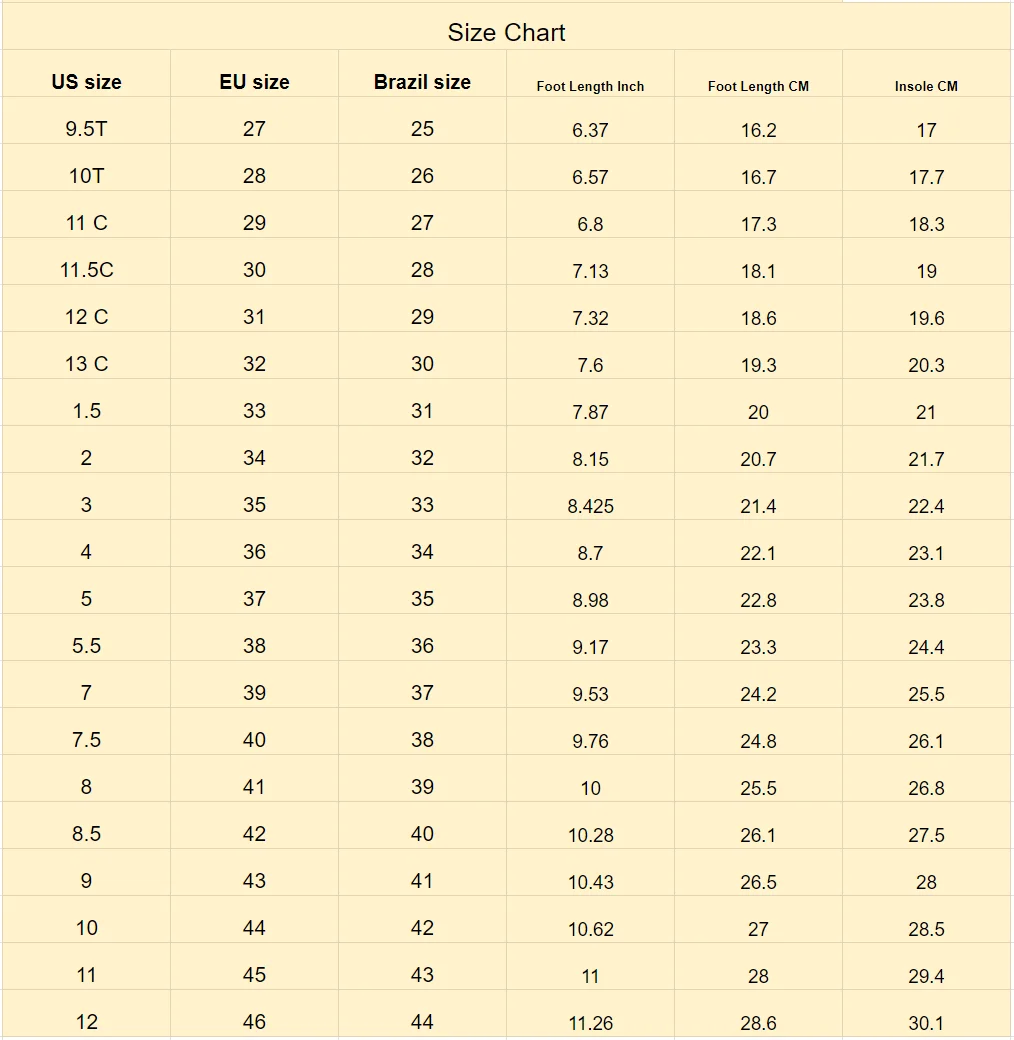The image size is (1014, 1040).
Task: Click the 8.425 foot length cell
Action: [x=590, y=506]
